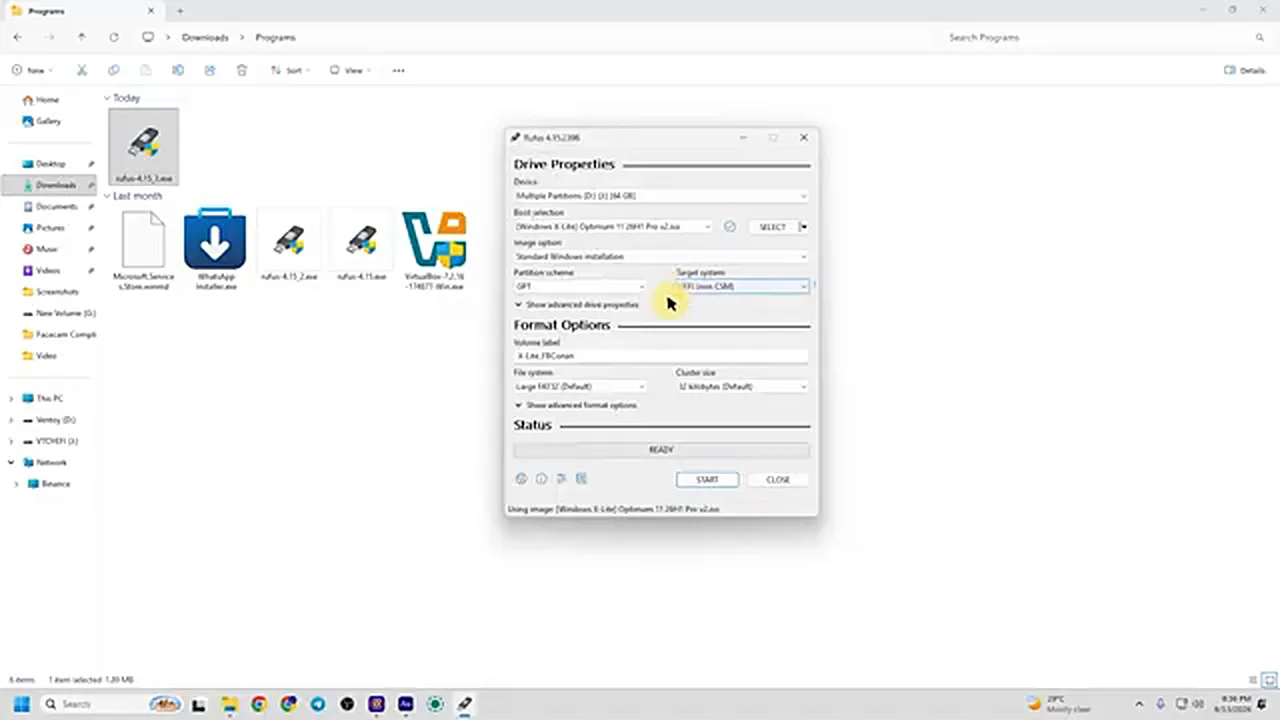
Task: Compute image checksums with the checkmark icon
Action: click(x=730, y=227)
